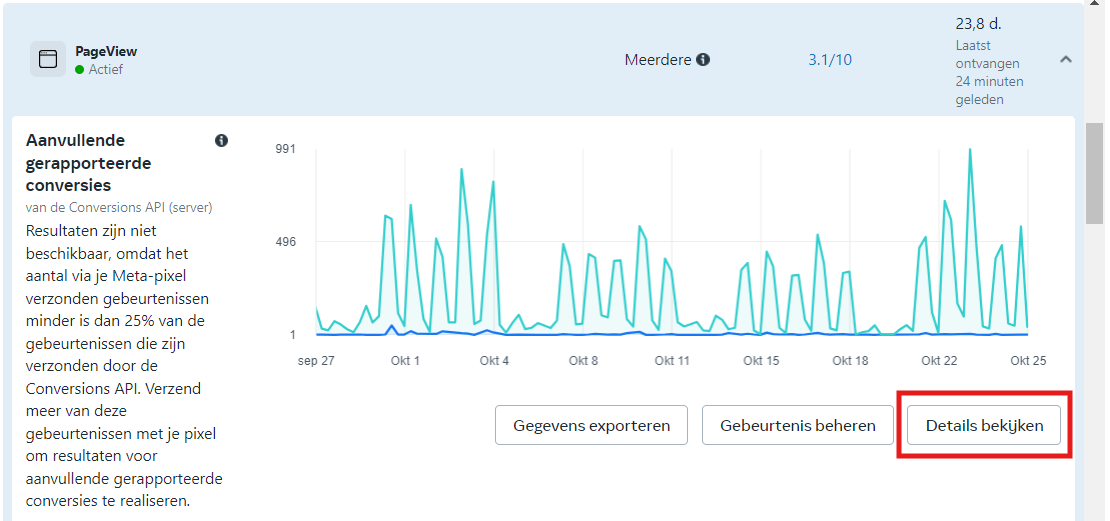Click the 991 y-axis value
Screen dimensions: 1110x521
point(286,149)
